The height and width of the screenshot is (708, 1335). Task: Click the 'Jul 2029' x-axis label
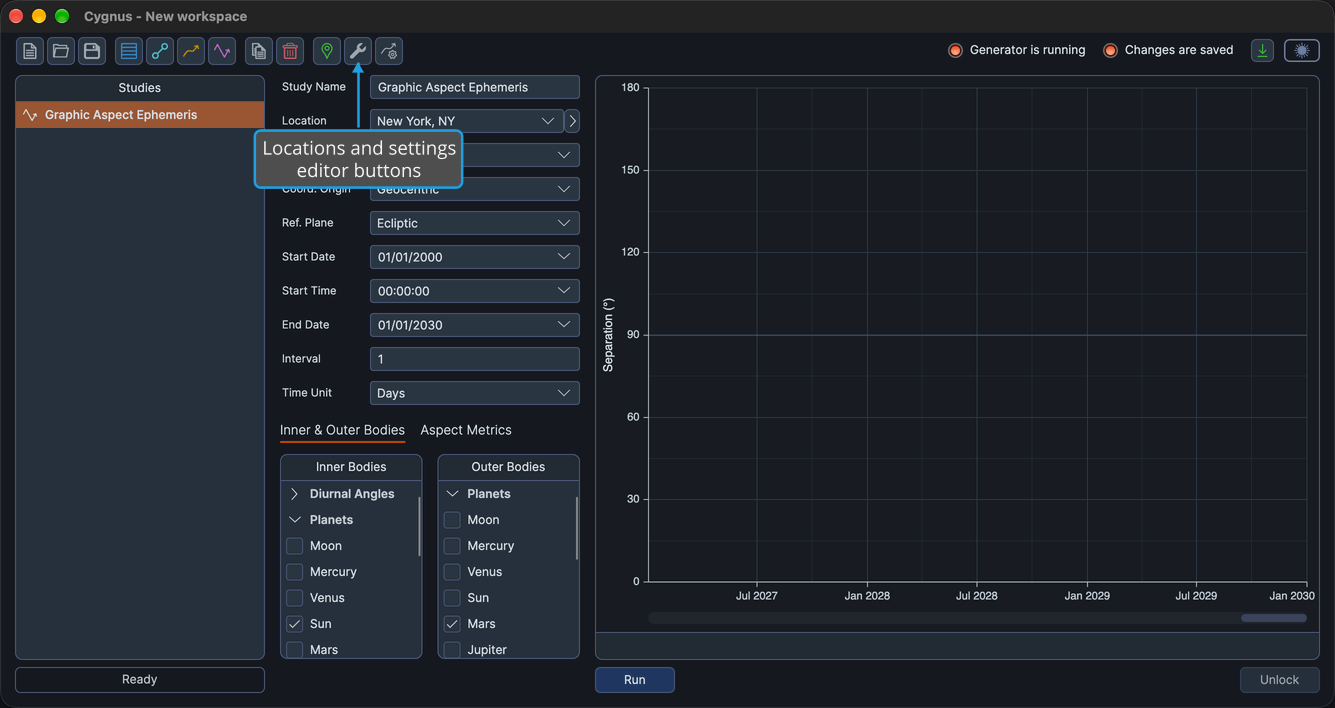(x=1196, y=596)
